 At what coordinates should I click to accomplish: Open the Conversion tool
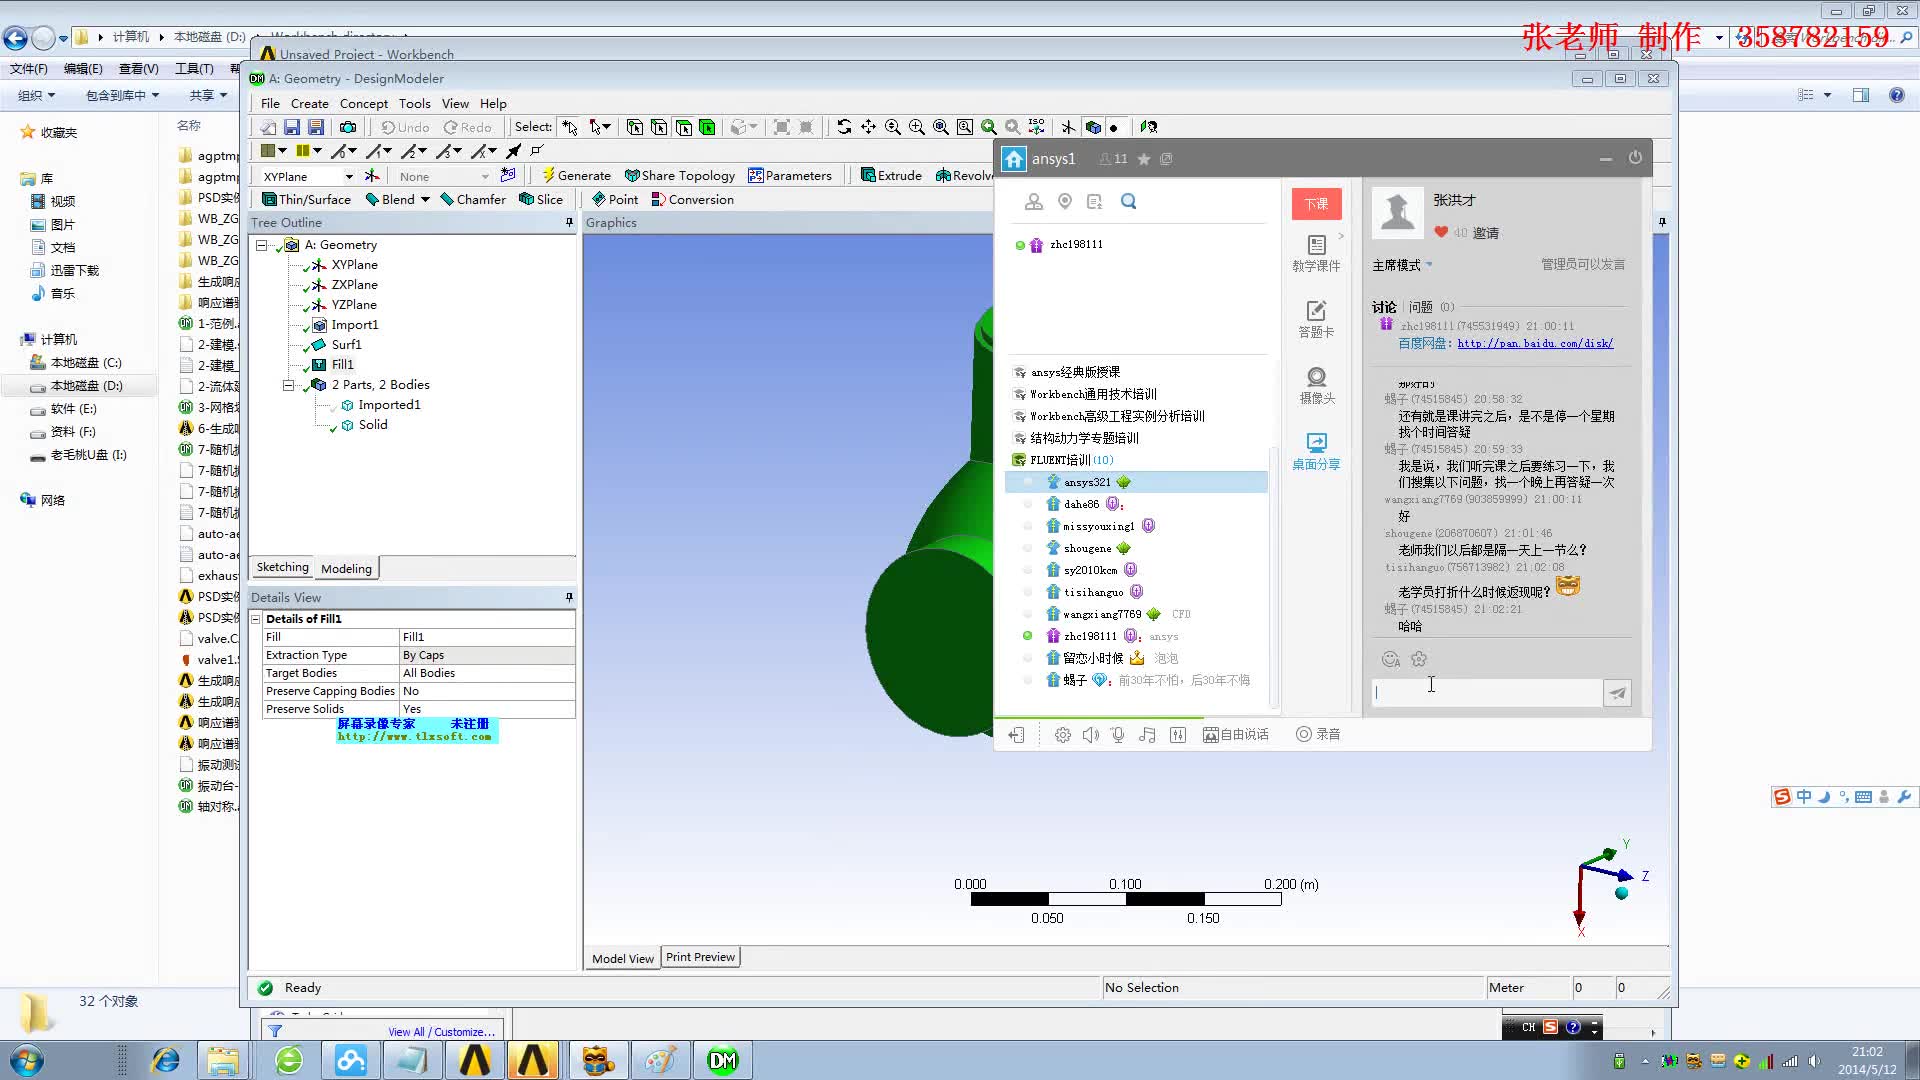pyautogui.click(x=693, y=199)
